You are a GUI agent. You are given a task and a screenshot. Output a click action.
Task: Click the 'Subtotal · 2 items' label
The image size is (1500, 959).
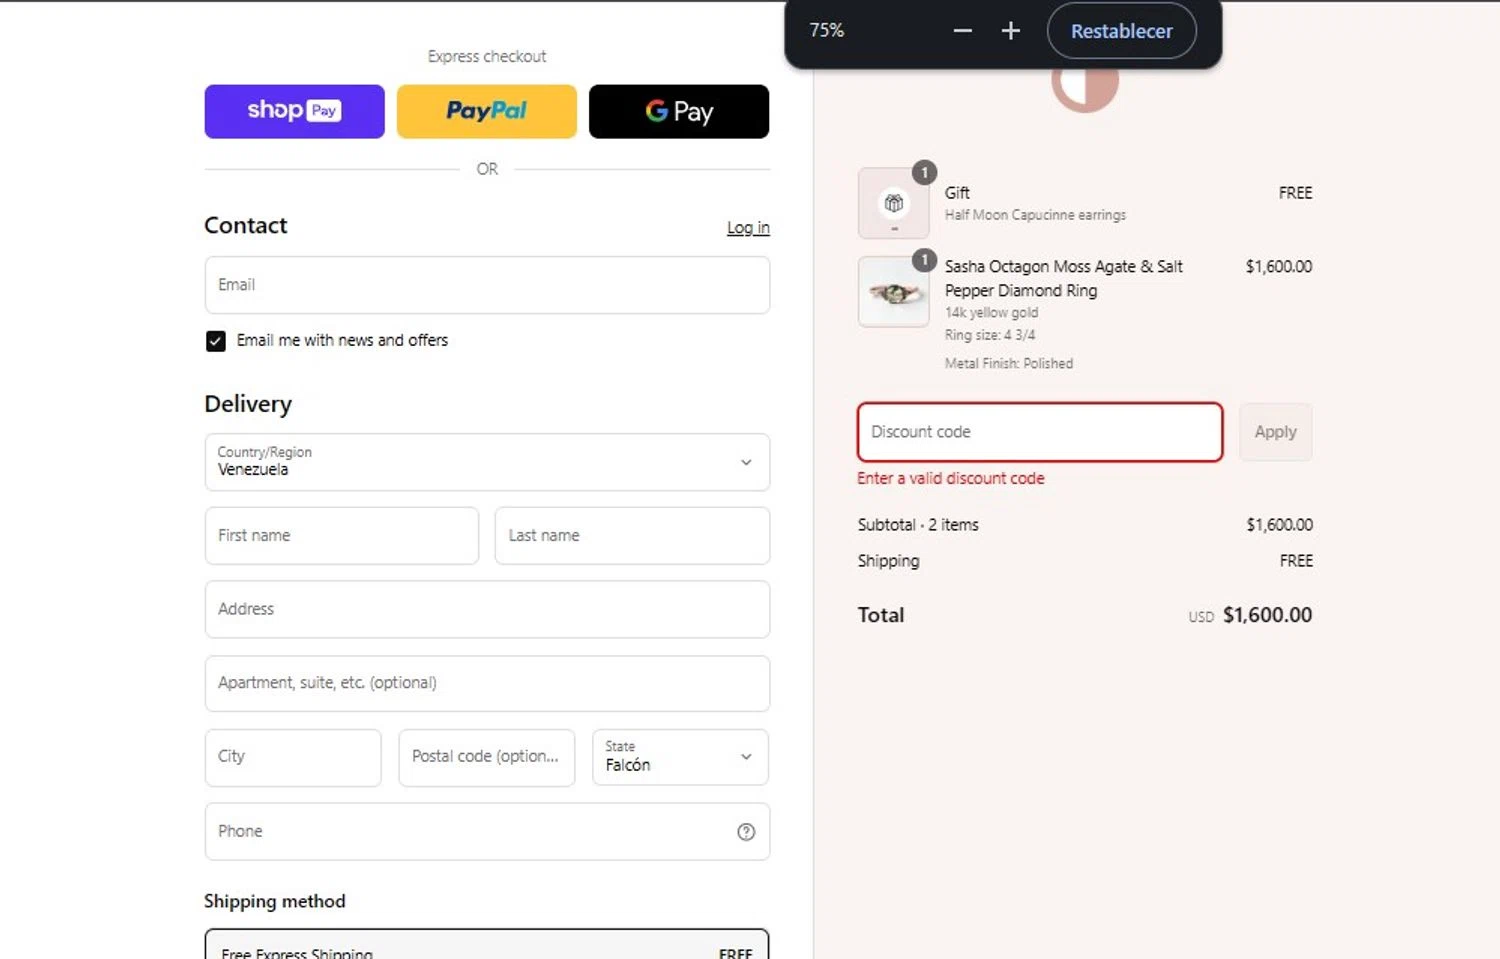[x=918, y=525]
